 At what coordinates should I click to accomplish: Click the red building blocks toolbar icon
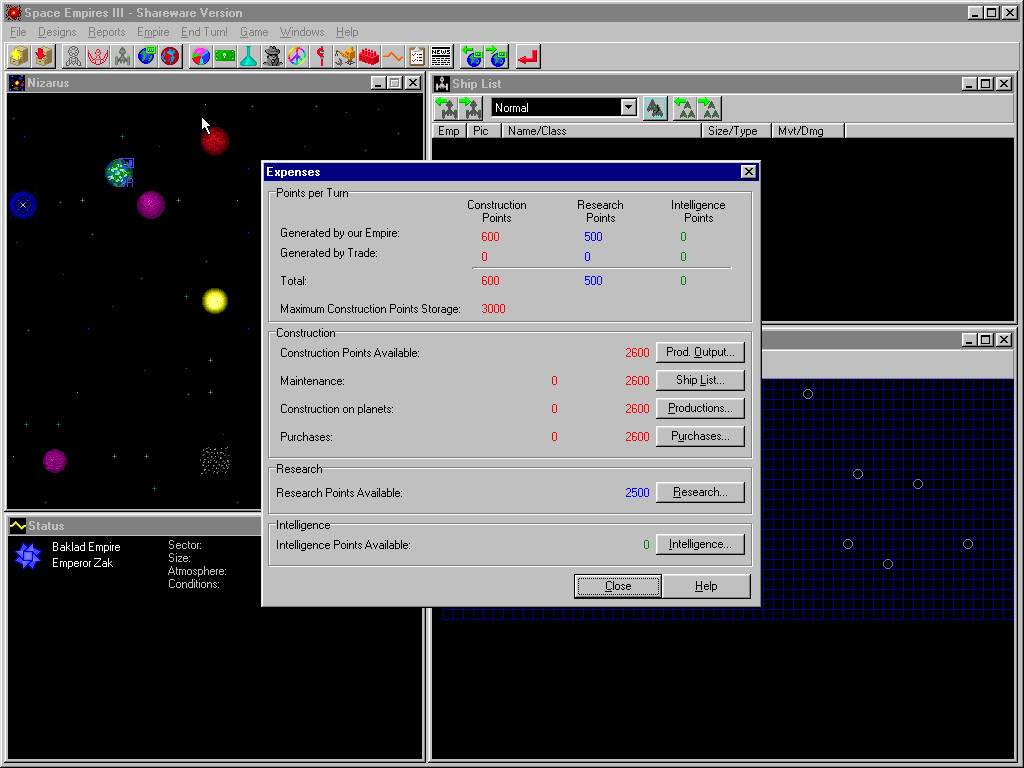(x=369, y=56)
